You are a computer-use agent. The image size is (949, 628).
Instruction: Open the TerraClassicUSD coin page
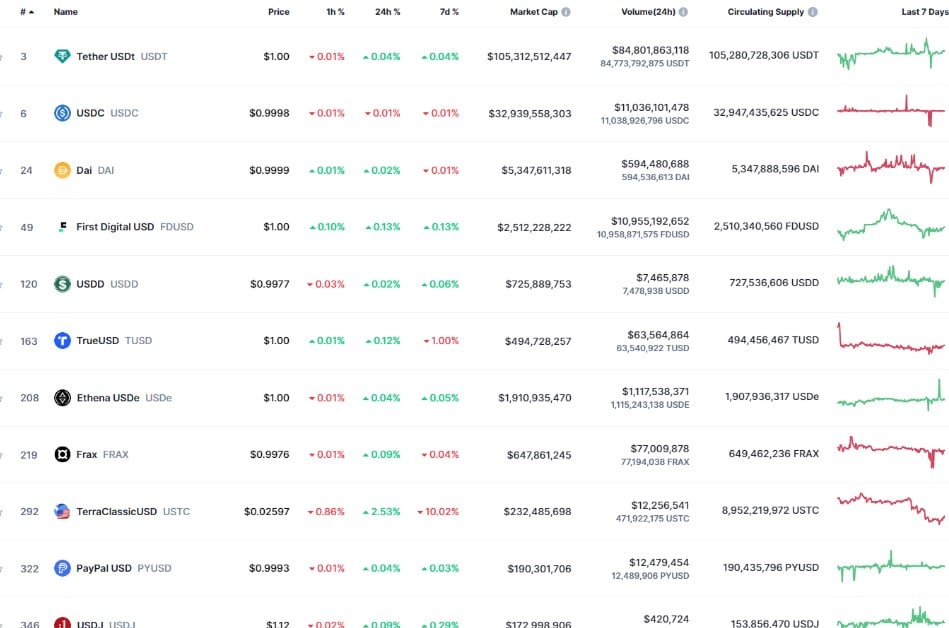tap(116, 512)
